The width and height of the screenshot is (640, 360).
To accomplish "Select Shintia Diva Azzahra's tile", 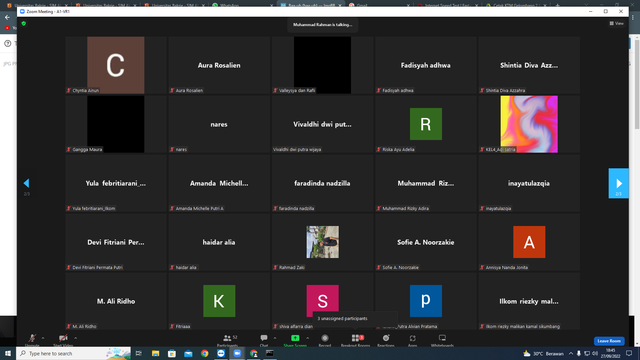I will click(529, 65).
